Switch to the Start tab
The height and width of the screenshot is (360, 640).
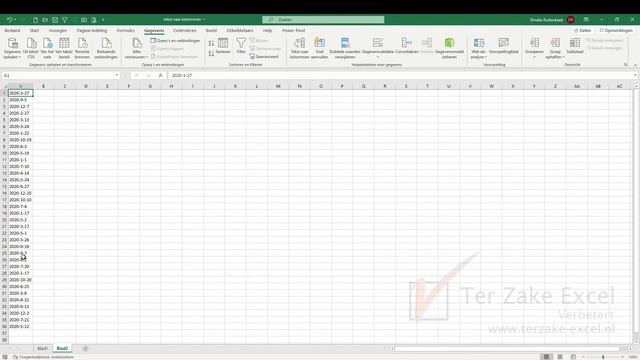(35, 31)
